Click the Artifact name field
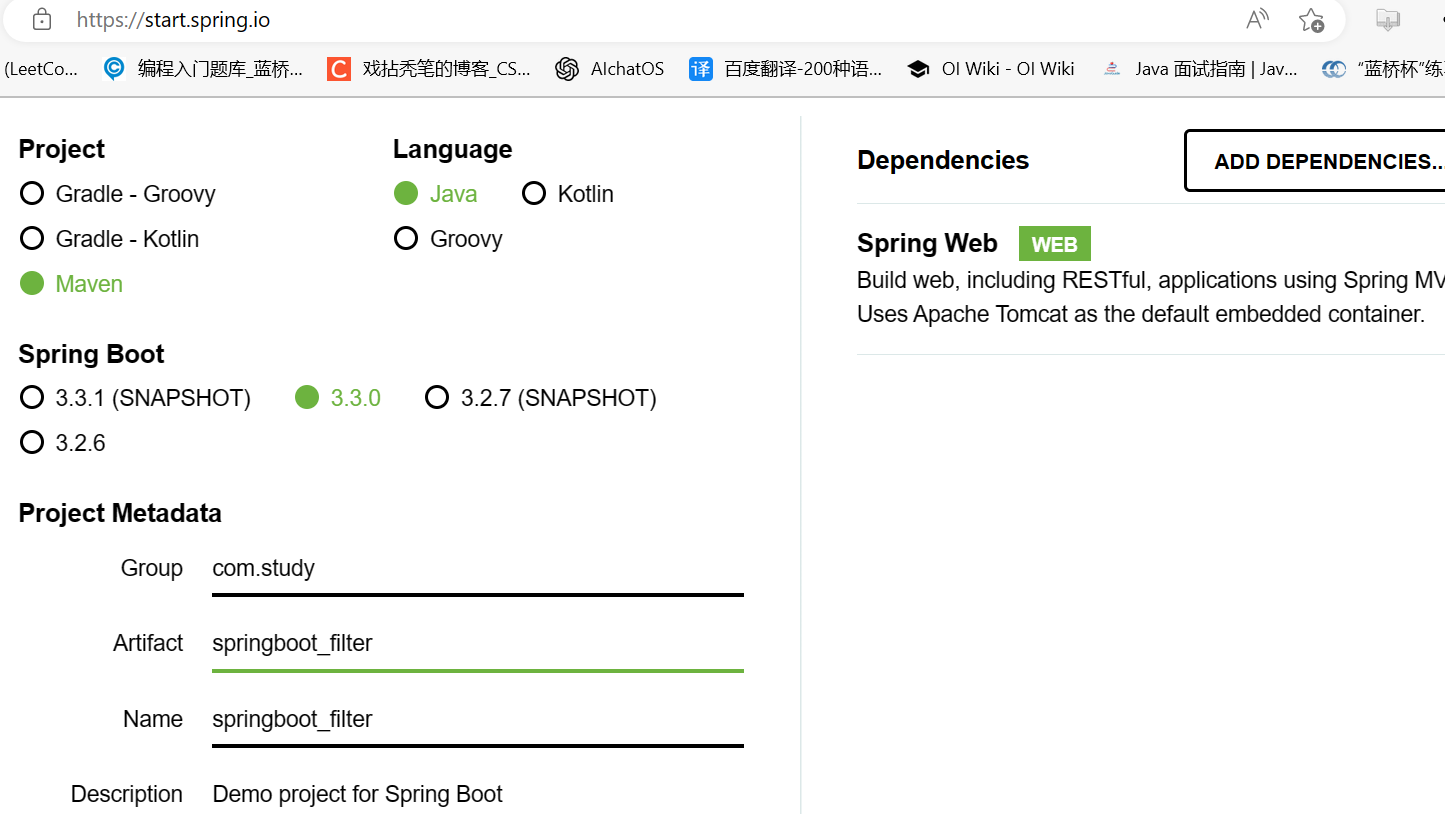1445x814 pixels. click(x=478, y=643)
